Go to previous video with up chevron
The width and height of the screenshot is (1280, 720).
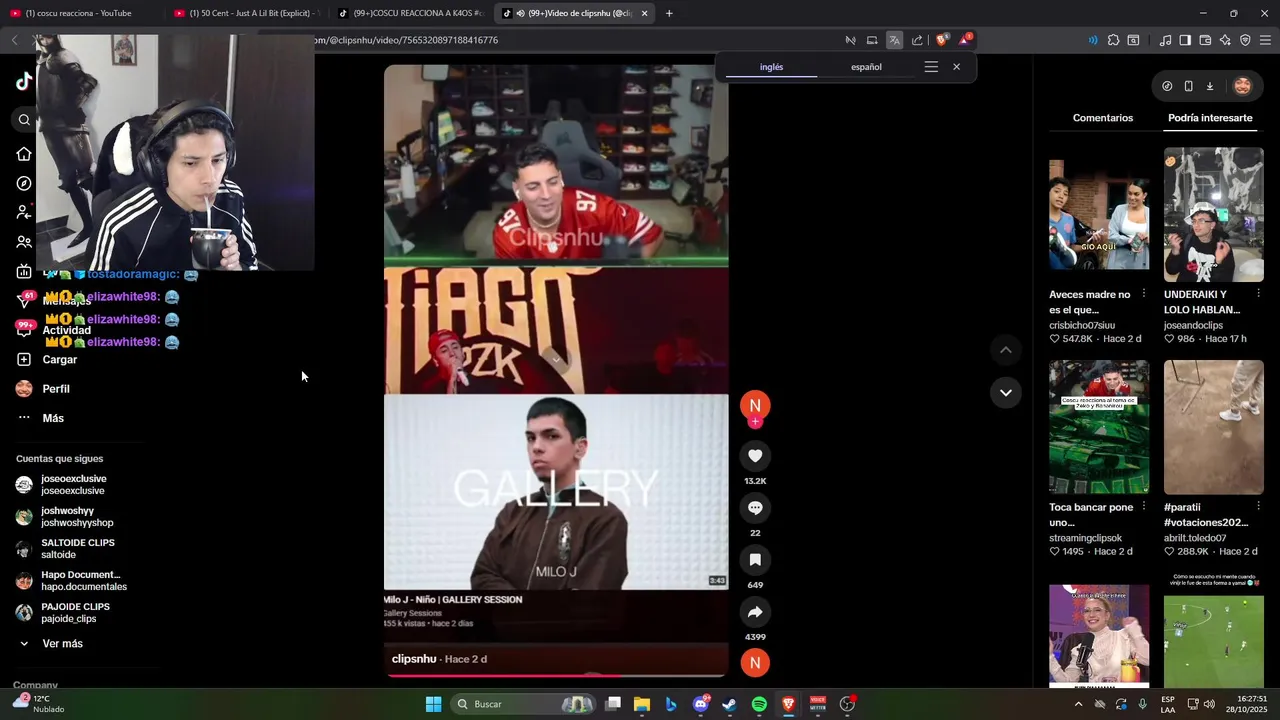click(x=1005, y=350)
